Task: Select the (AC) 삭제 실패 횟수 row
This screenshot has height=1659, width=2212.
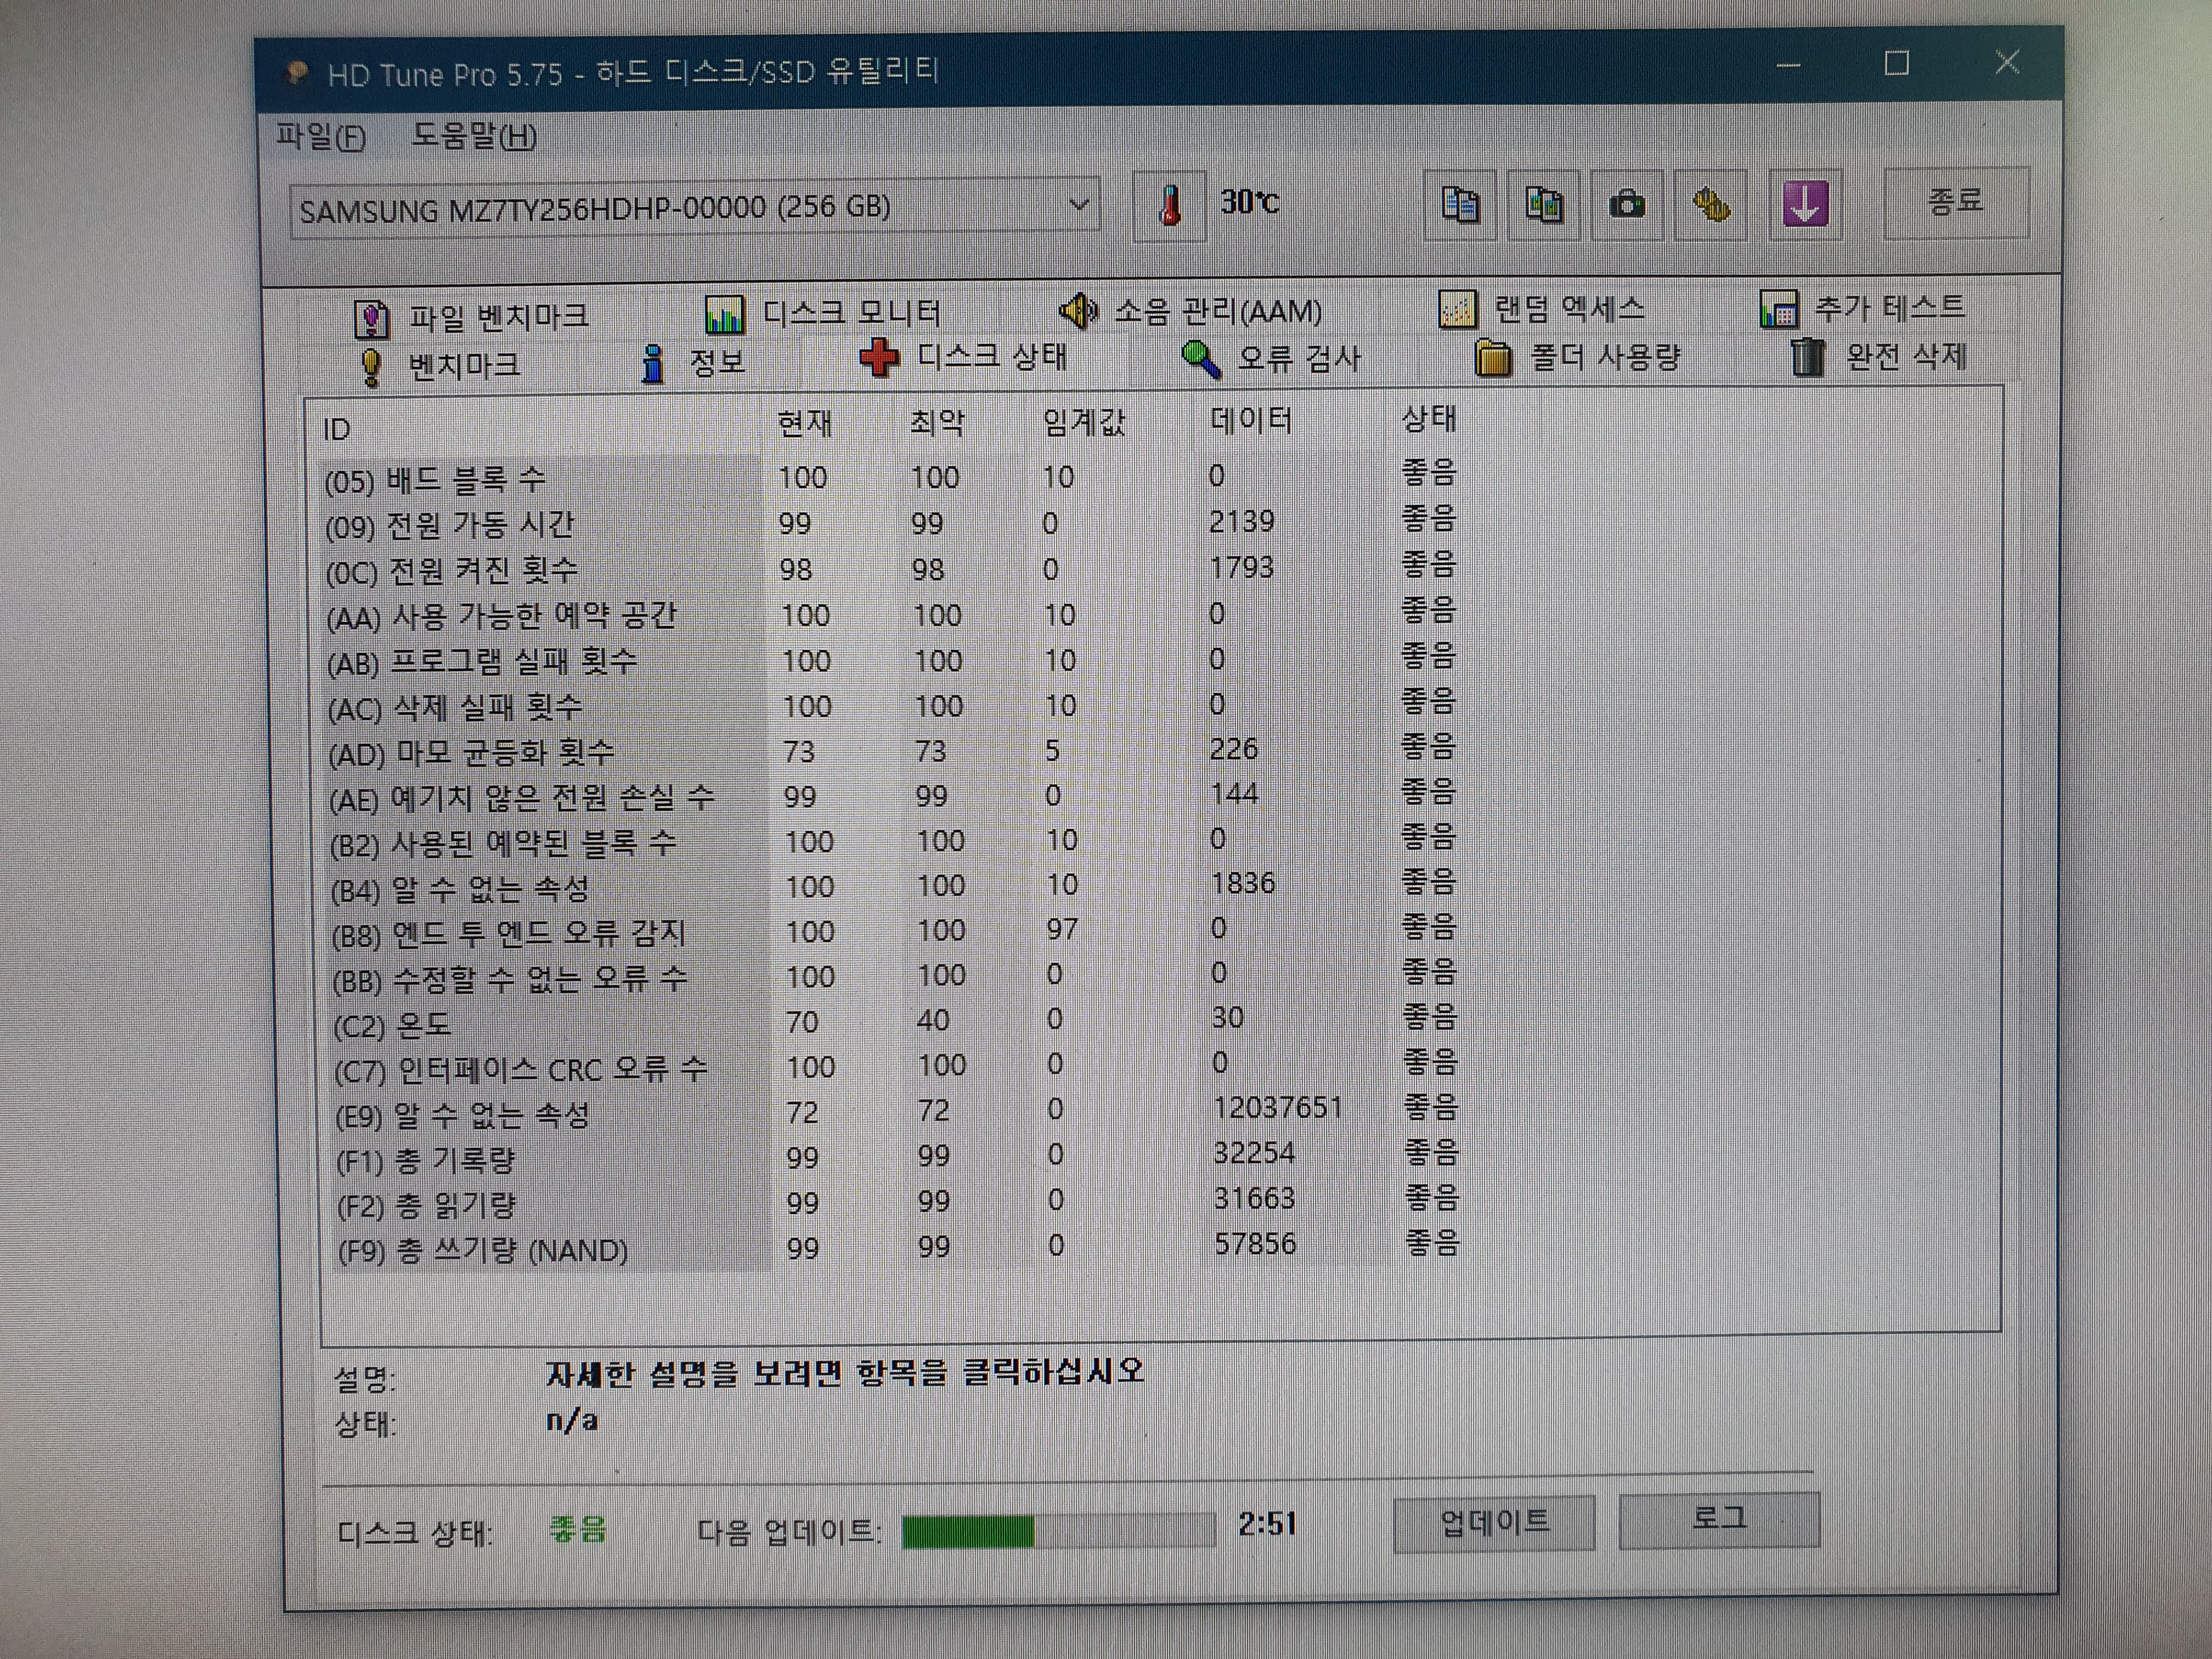Action: [x=893, y=706]
